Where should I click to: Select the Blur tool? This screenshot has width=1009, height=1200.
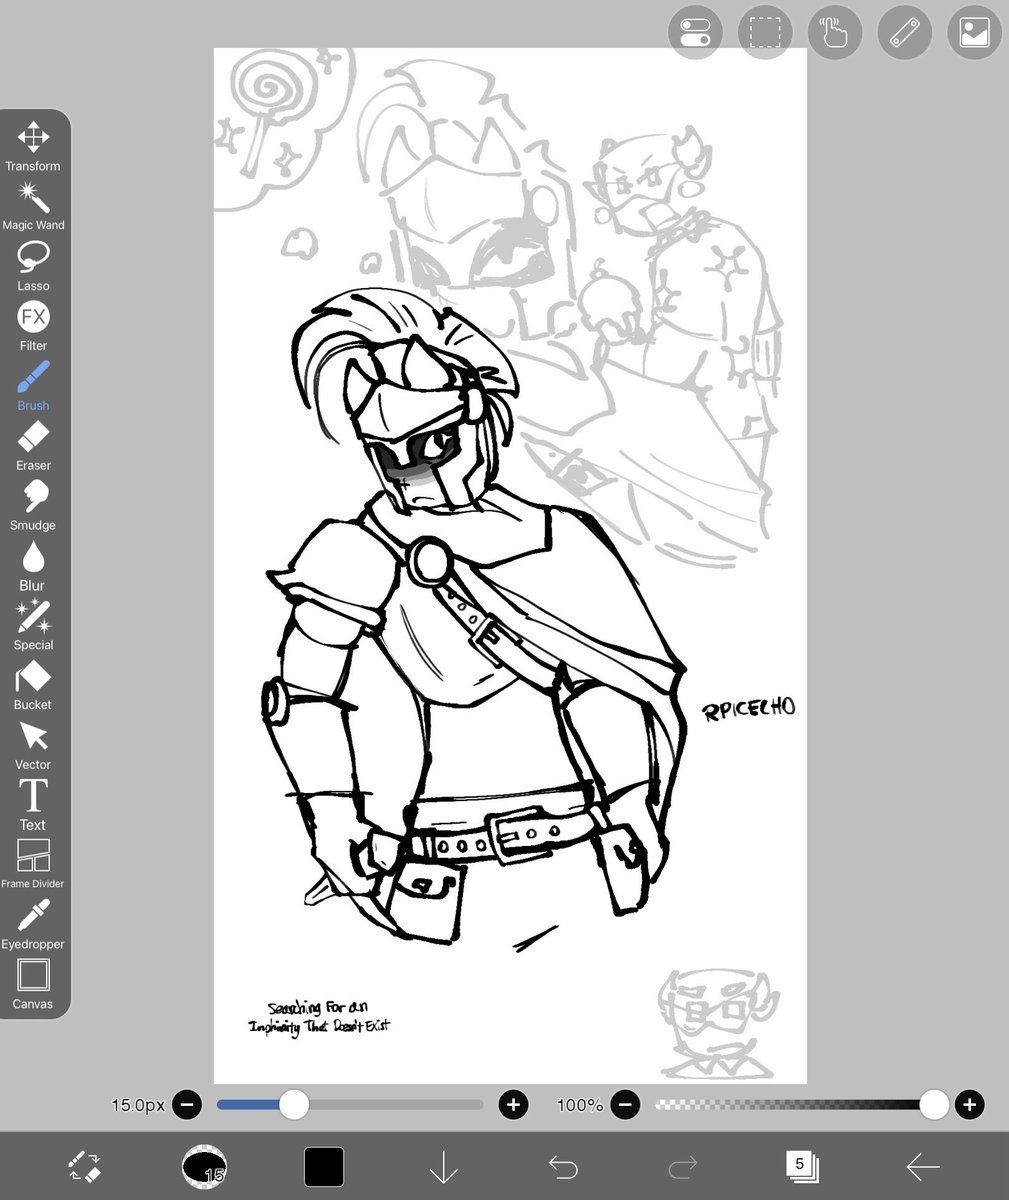(33, 566)
